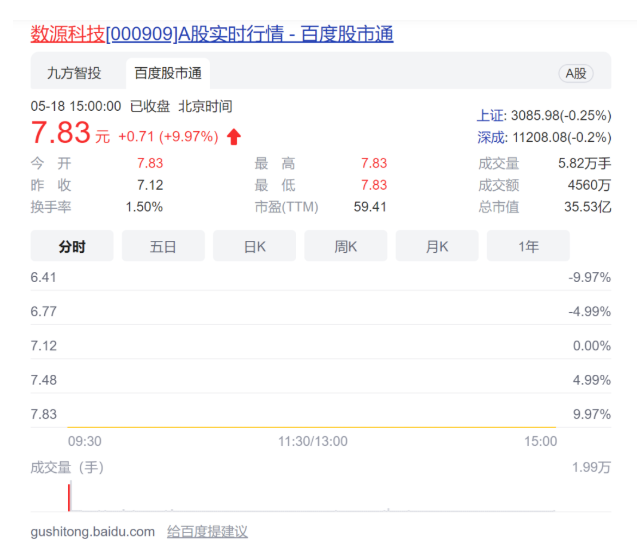Screen dimensions: 637x546
Task: Switch chart to 五日 view
Action: 163,246
